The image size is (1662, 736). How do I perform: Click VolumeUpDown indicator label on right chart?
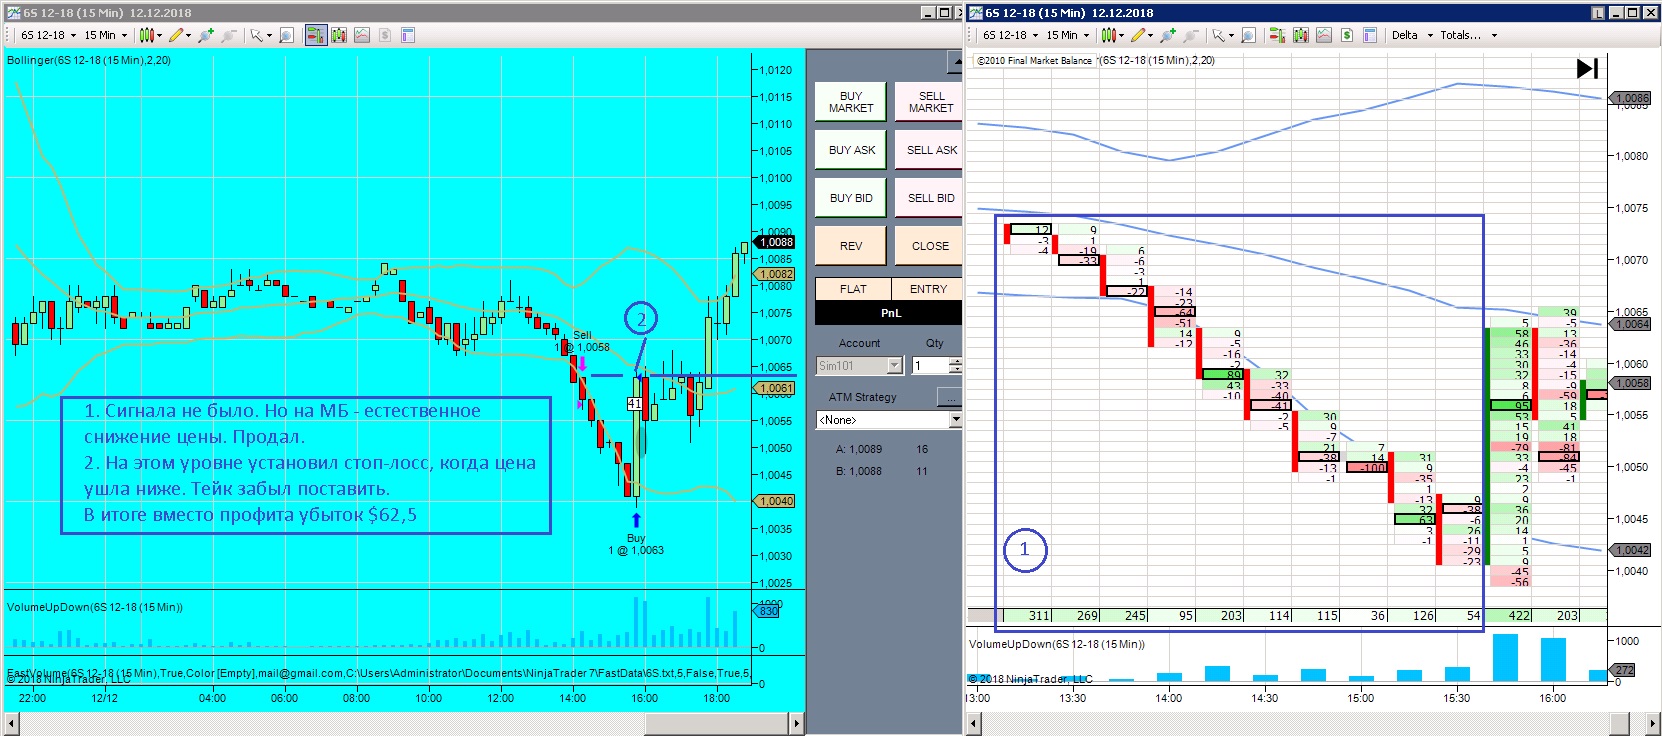[1057, 644]
